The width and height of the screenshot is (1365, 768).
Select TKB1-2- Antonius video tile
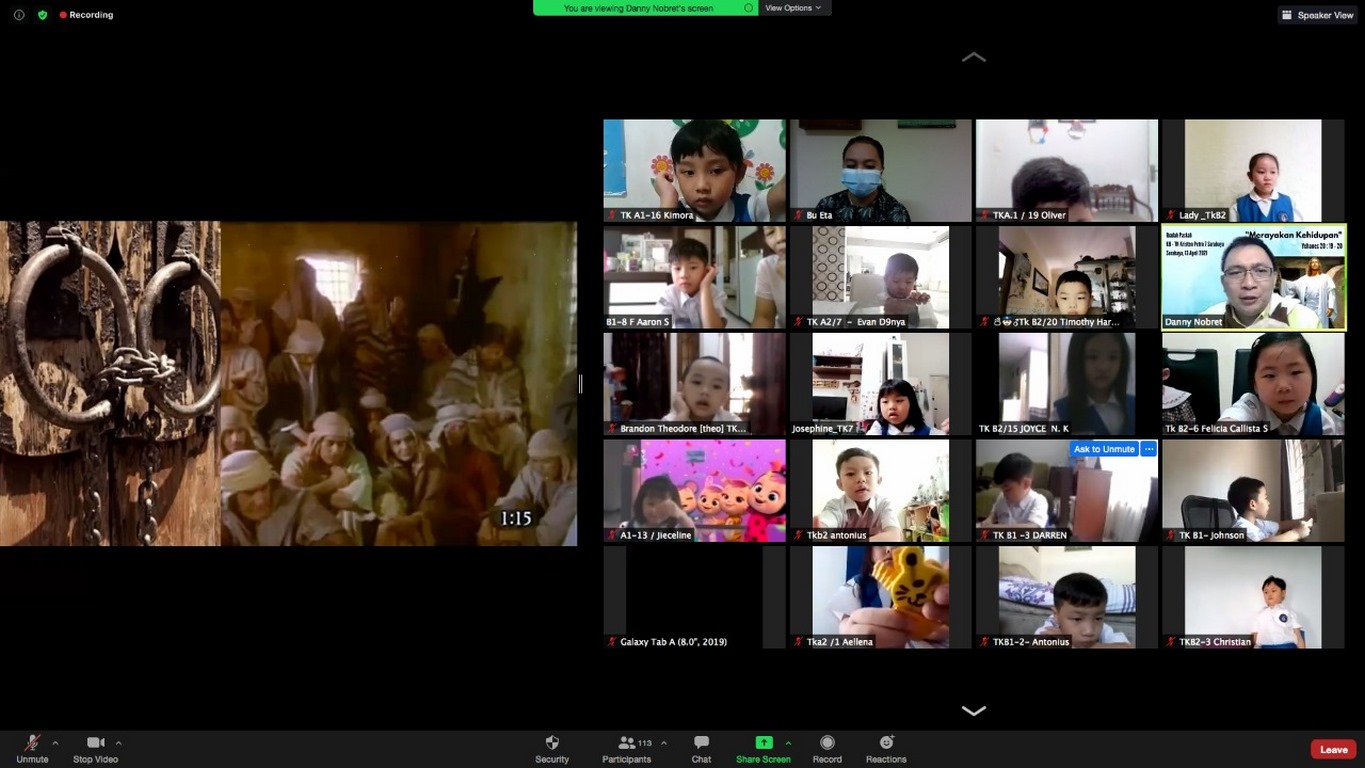click(1067, 597)
